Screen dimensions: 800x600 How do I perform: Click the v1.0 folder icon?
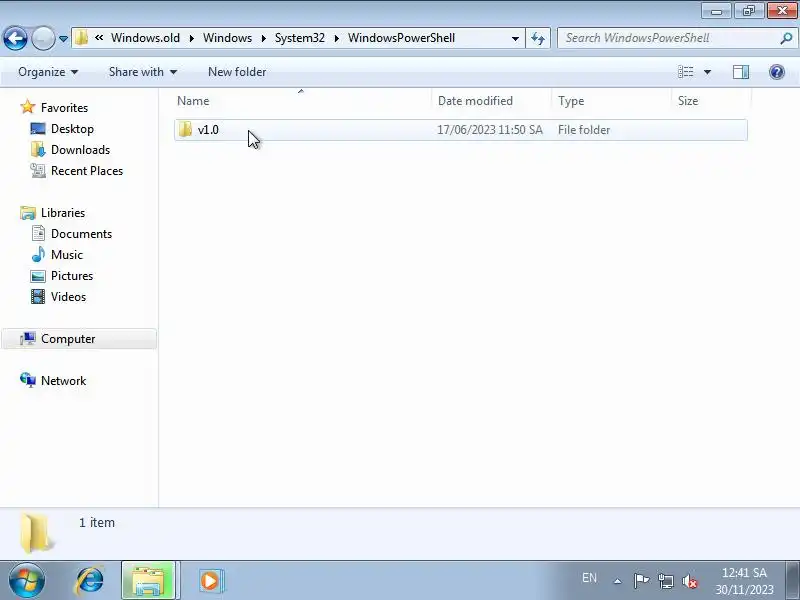click(x=185, y=130)
